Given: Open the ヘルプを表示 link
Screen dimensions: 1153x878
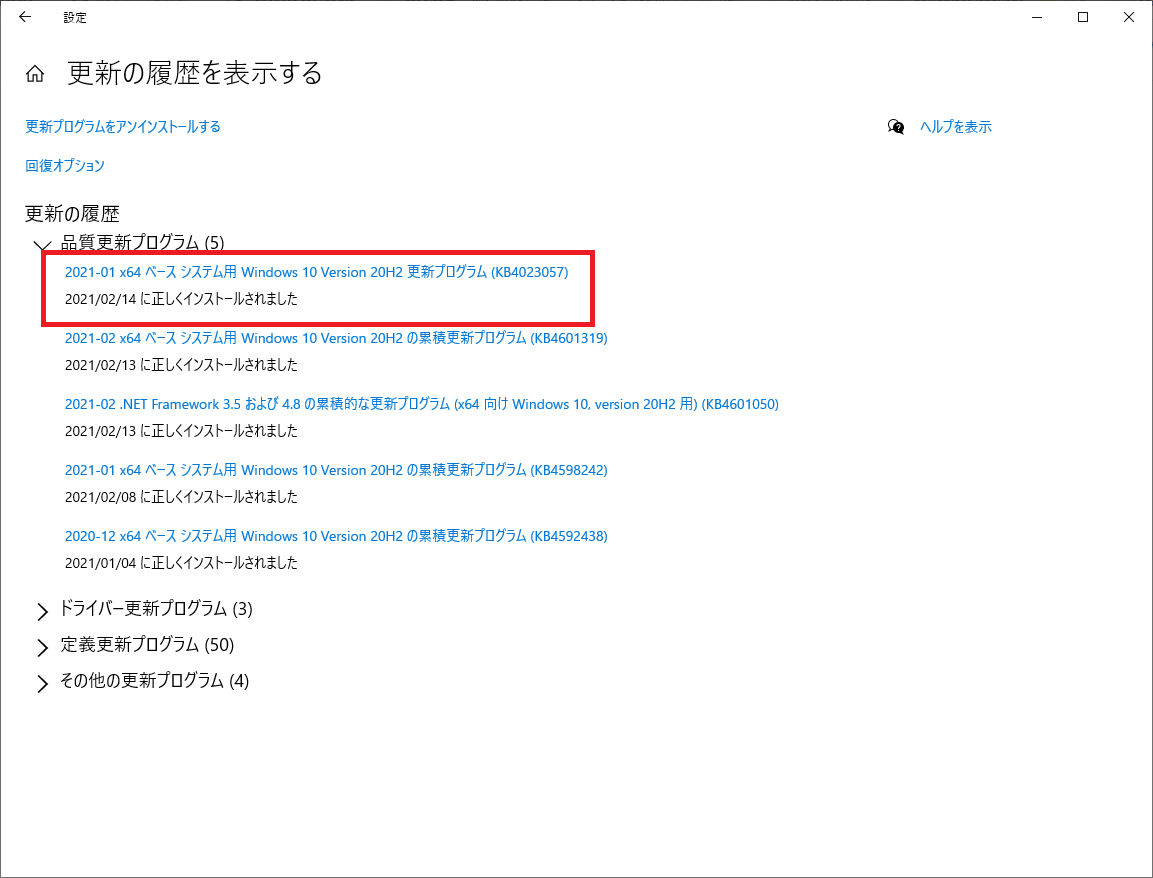Looking at the screenshot, I should coord(955,127).
